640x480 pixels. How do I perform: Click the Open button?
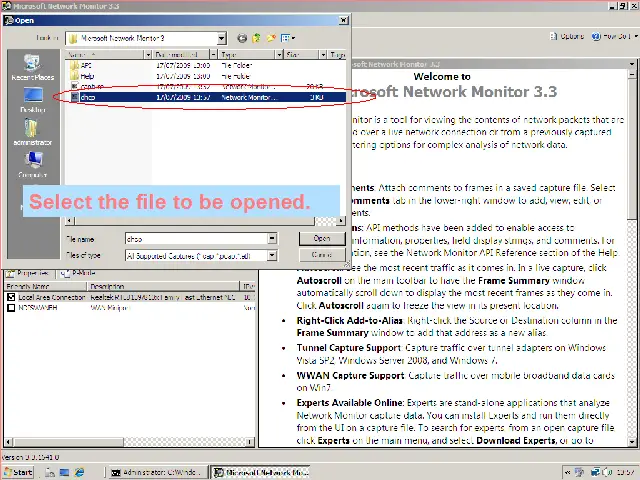[322, 238]
